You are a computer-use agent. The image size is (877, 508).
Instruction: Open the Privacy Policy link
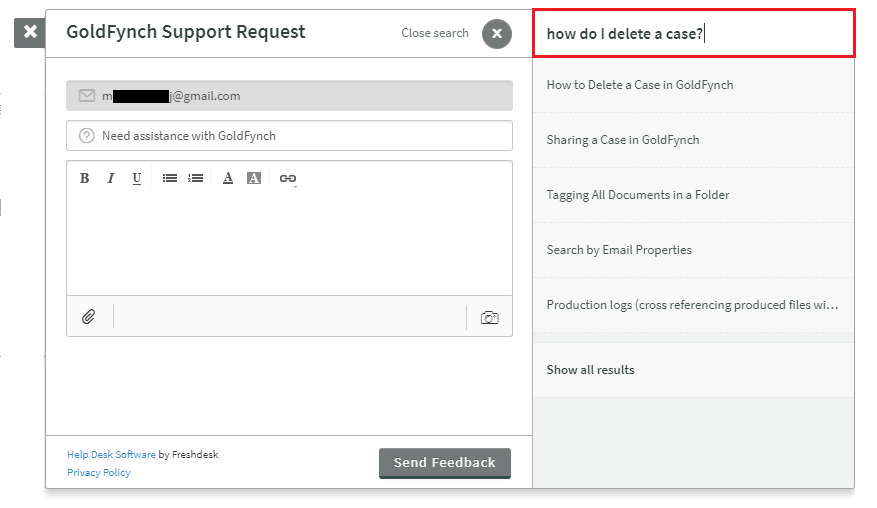click(x=98, y=472)
